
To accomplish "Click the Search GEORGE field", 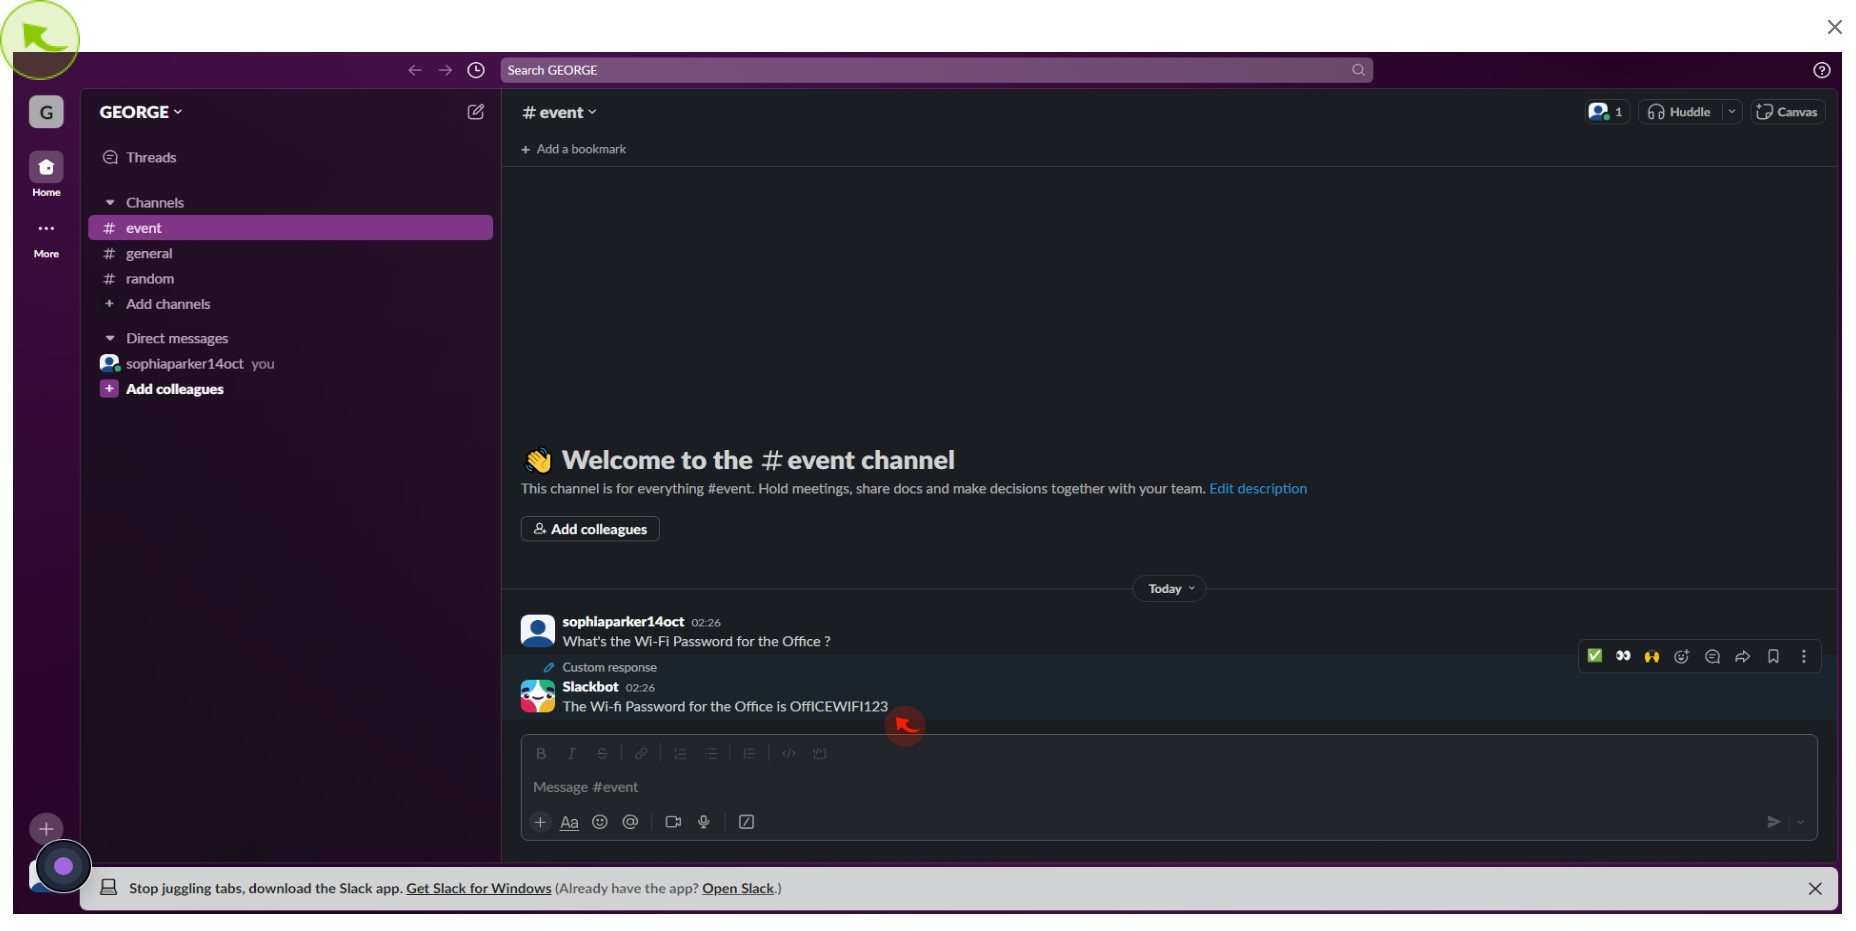I will pos(936,70).
